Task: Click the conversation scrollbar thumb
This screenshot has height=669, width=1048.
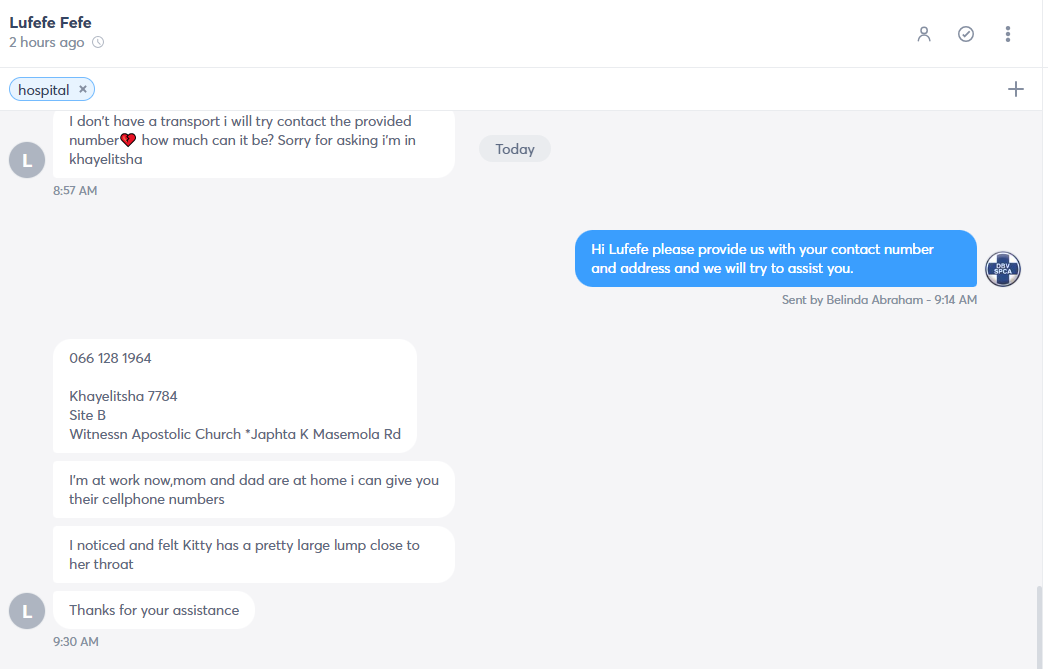Action: pos(1038,626)
